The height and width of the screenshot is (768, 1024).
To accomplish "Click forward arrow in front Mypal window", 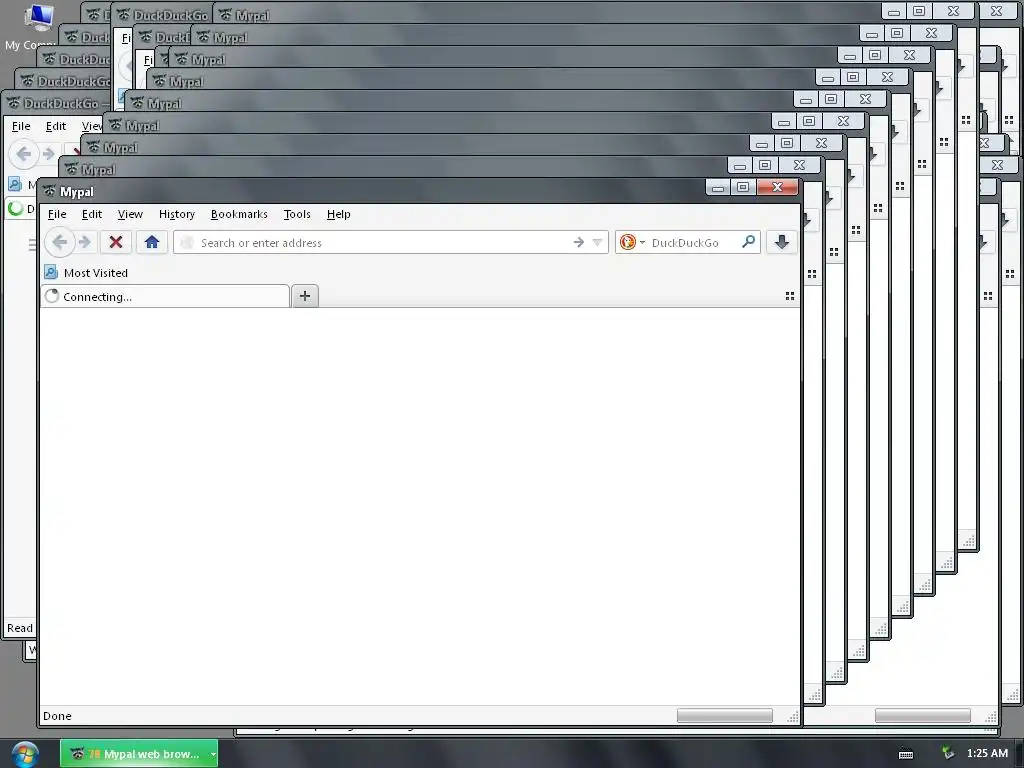I will tap(85, 242).
